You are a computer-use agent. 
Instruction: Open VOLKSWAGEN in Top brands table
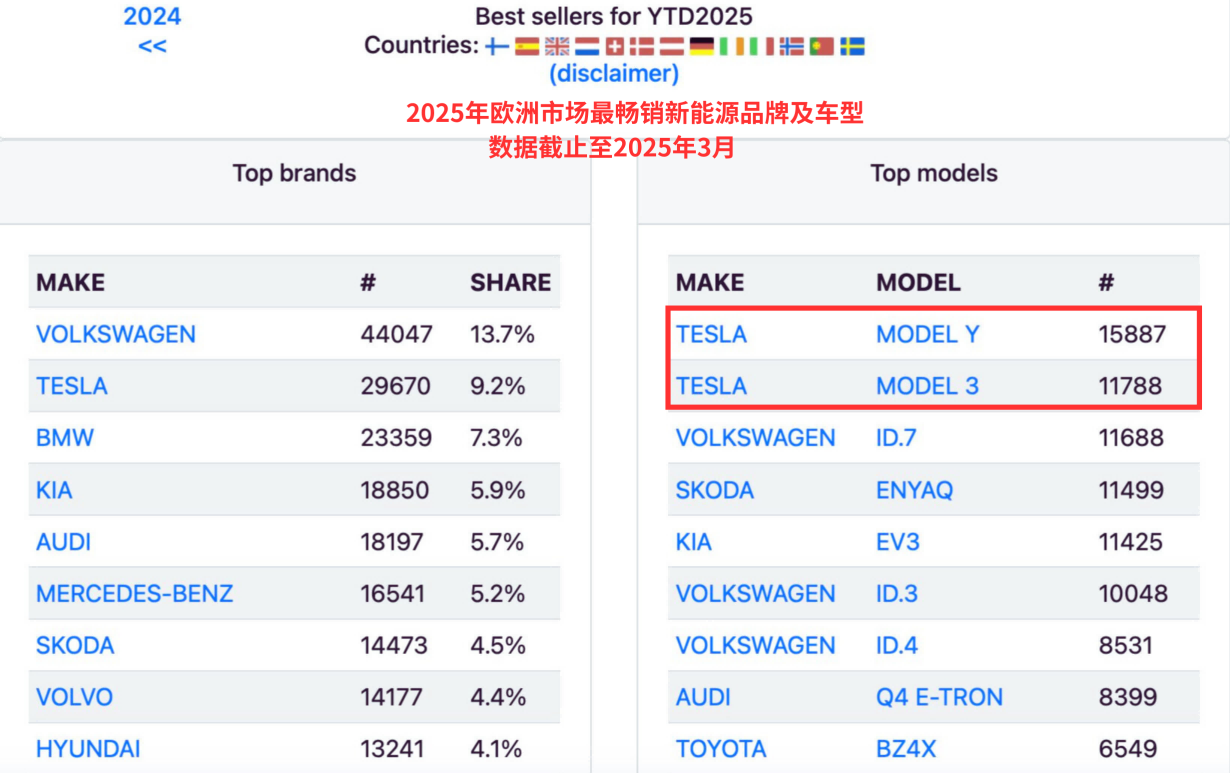(116, 334)
